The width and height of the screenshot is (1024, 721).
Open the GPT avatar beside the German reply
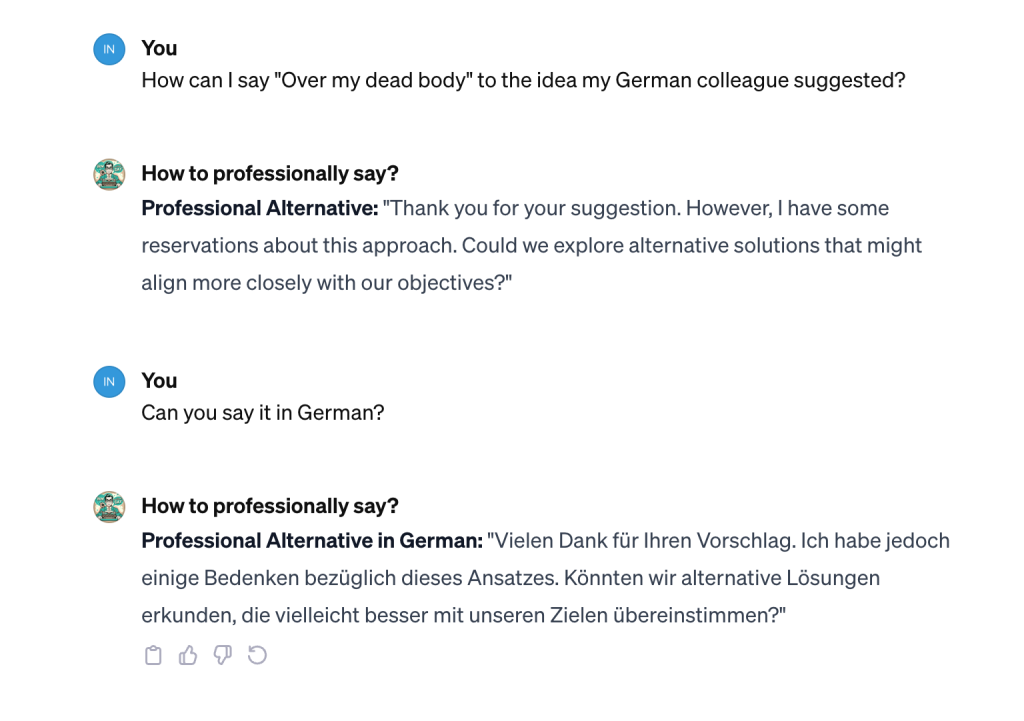(109, 507)
